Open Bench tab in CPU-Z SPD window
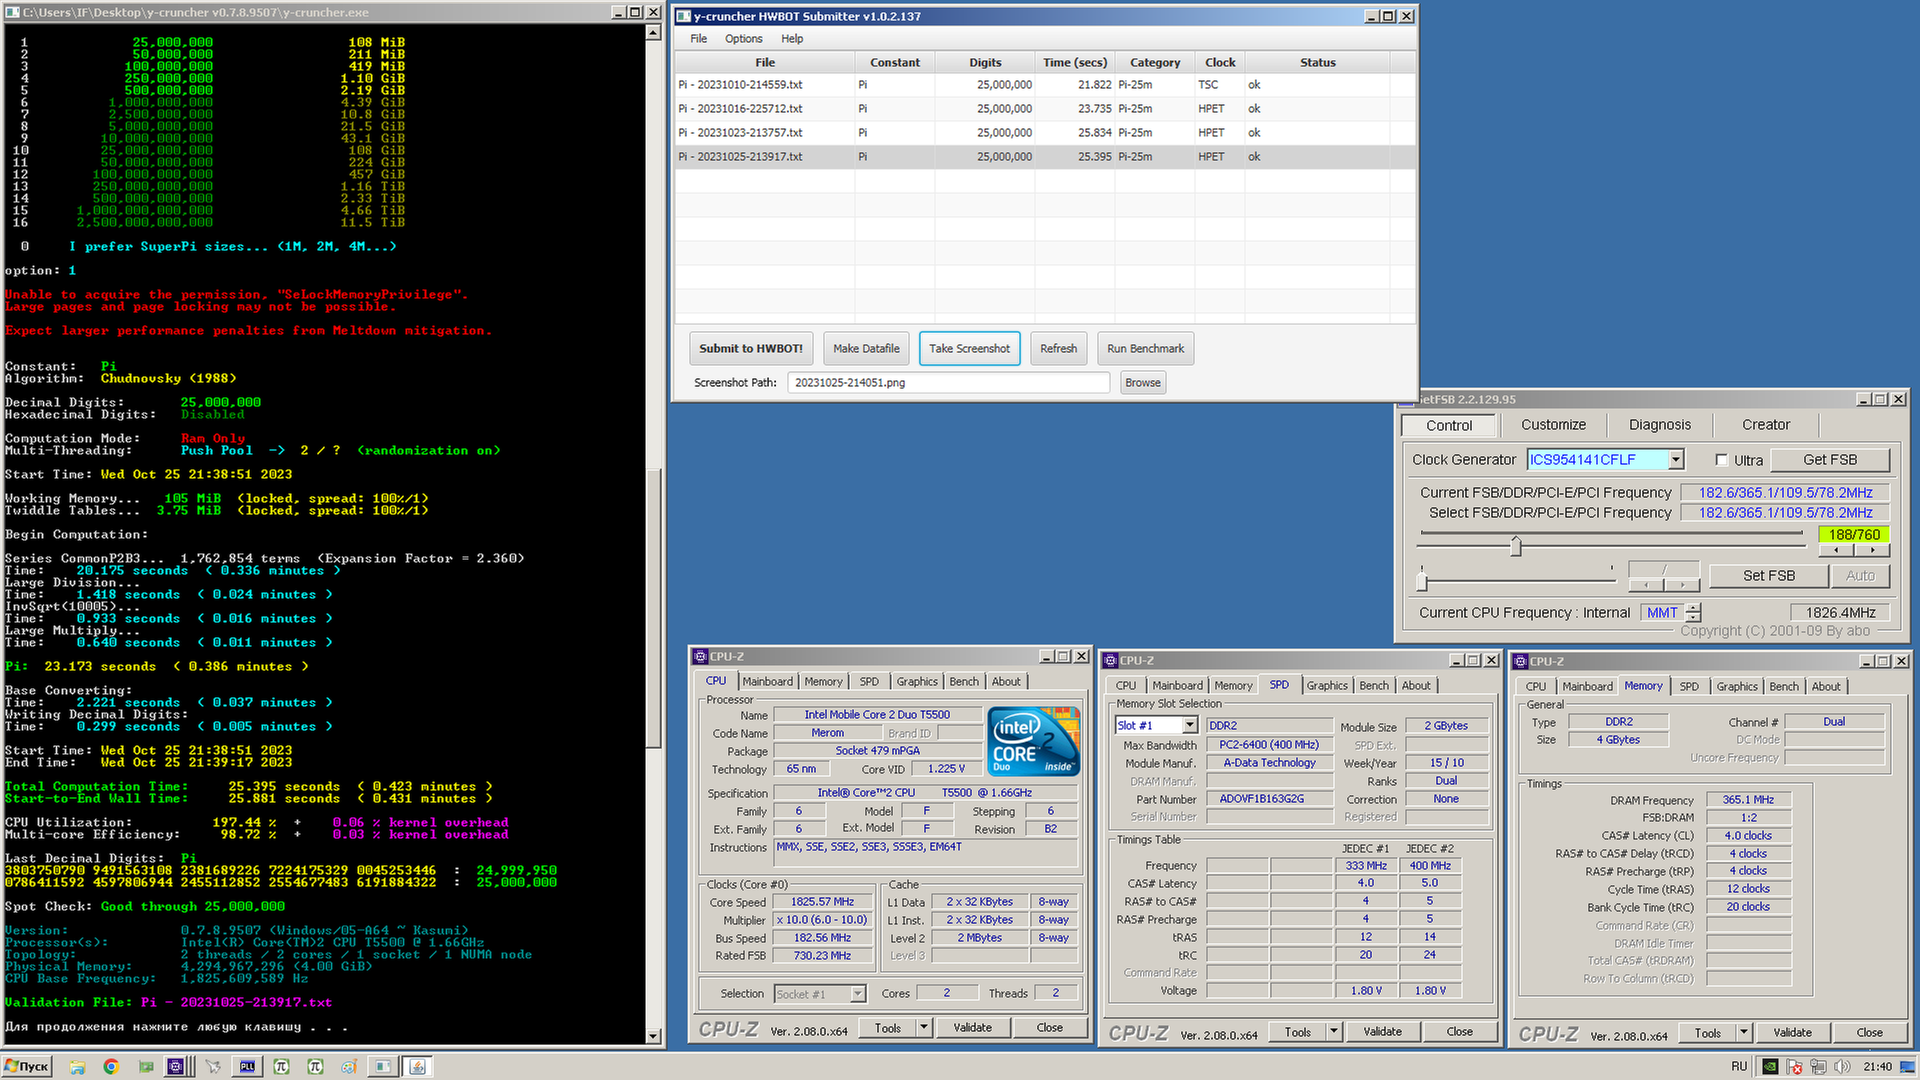Screen dimensions: 1920x1080 coord(1373,686)
